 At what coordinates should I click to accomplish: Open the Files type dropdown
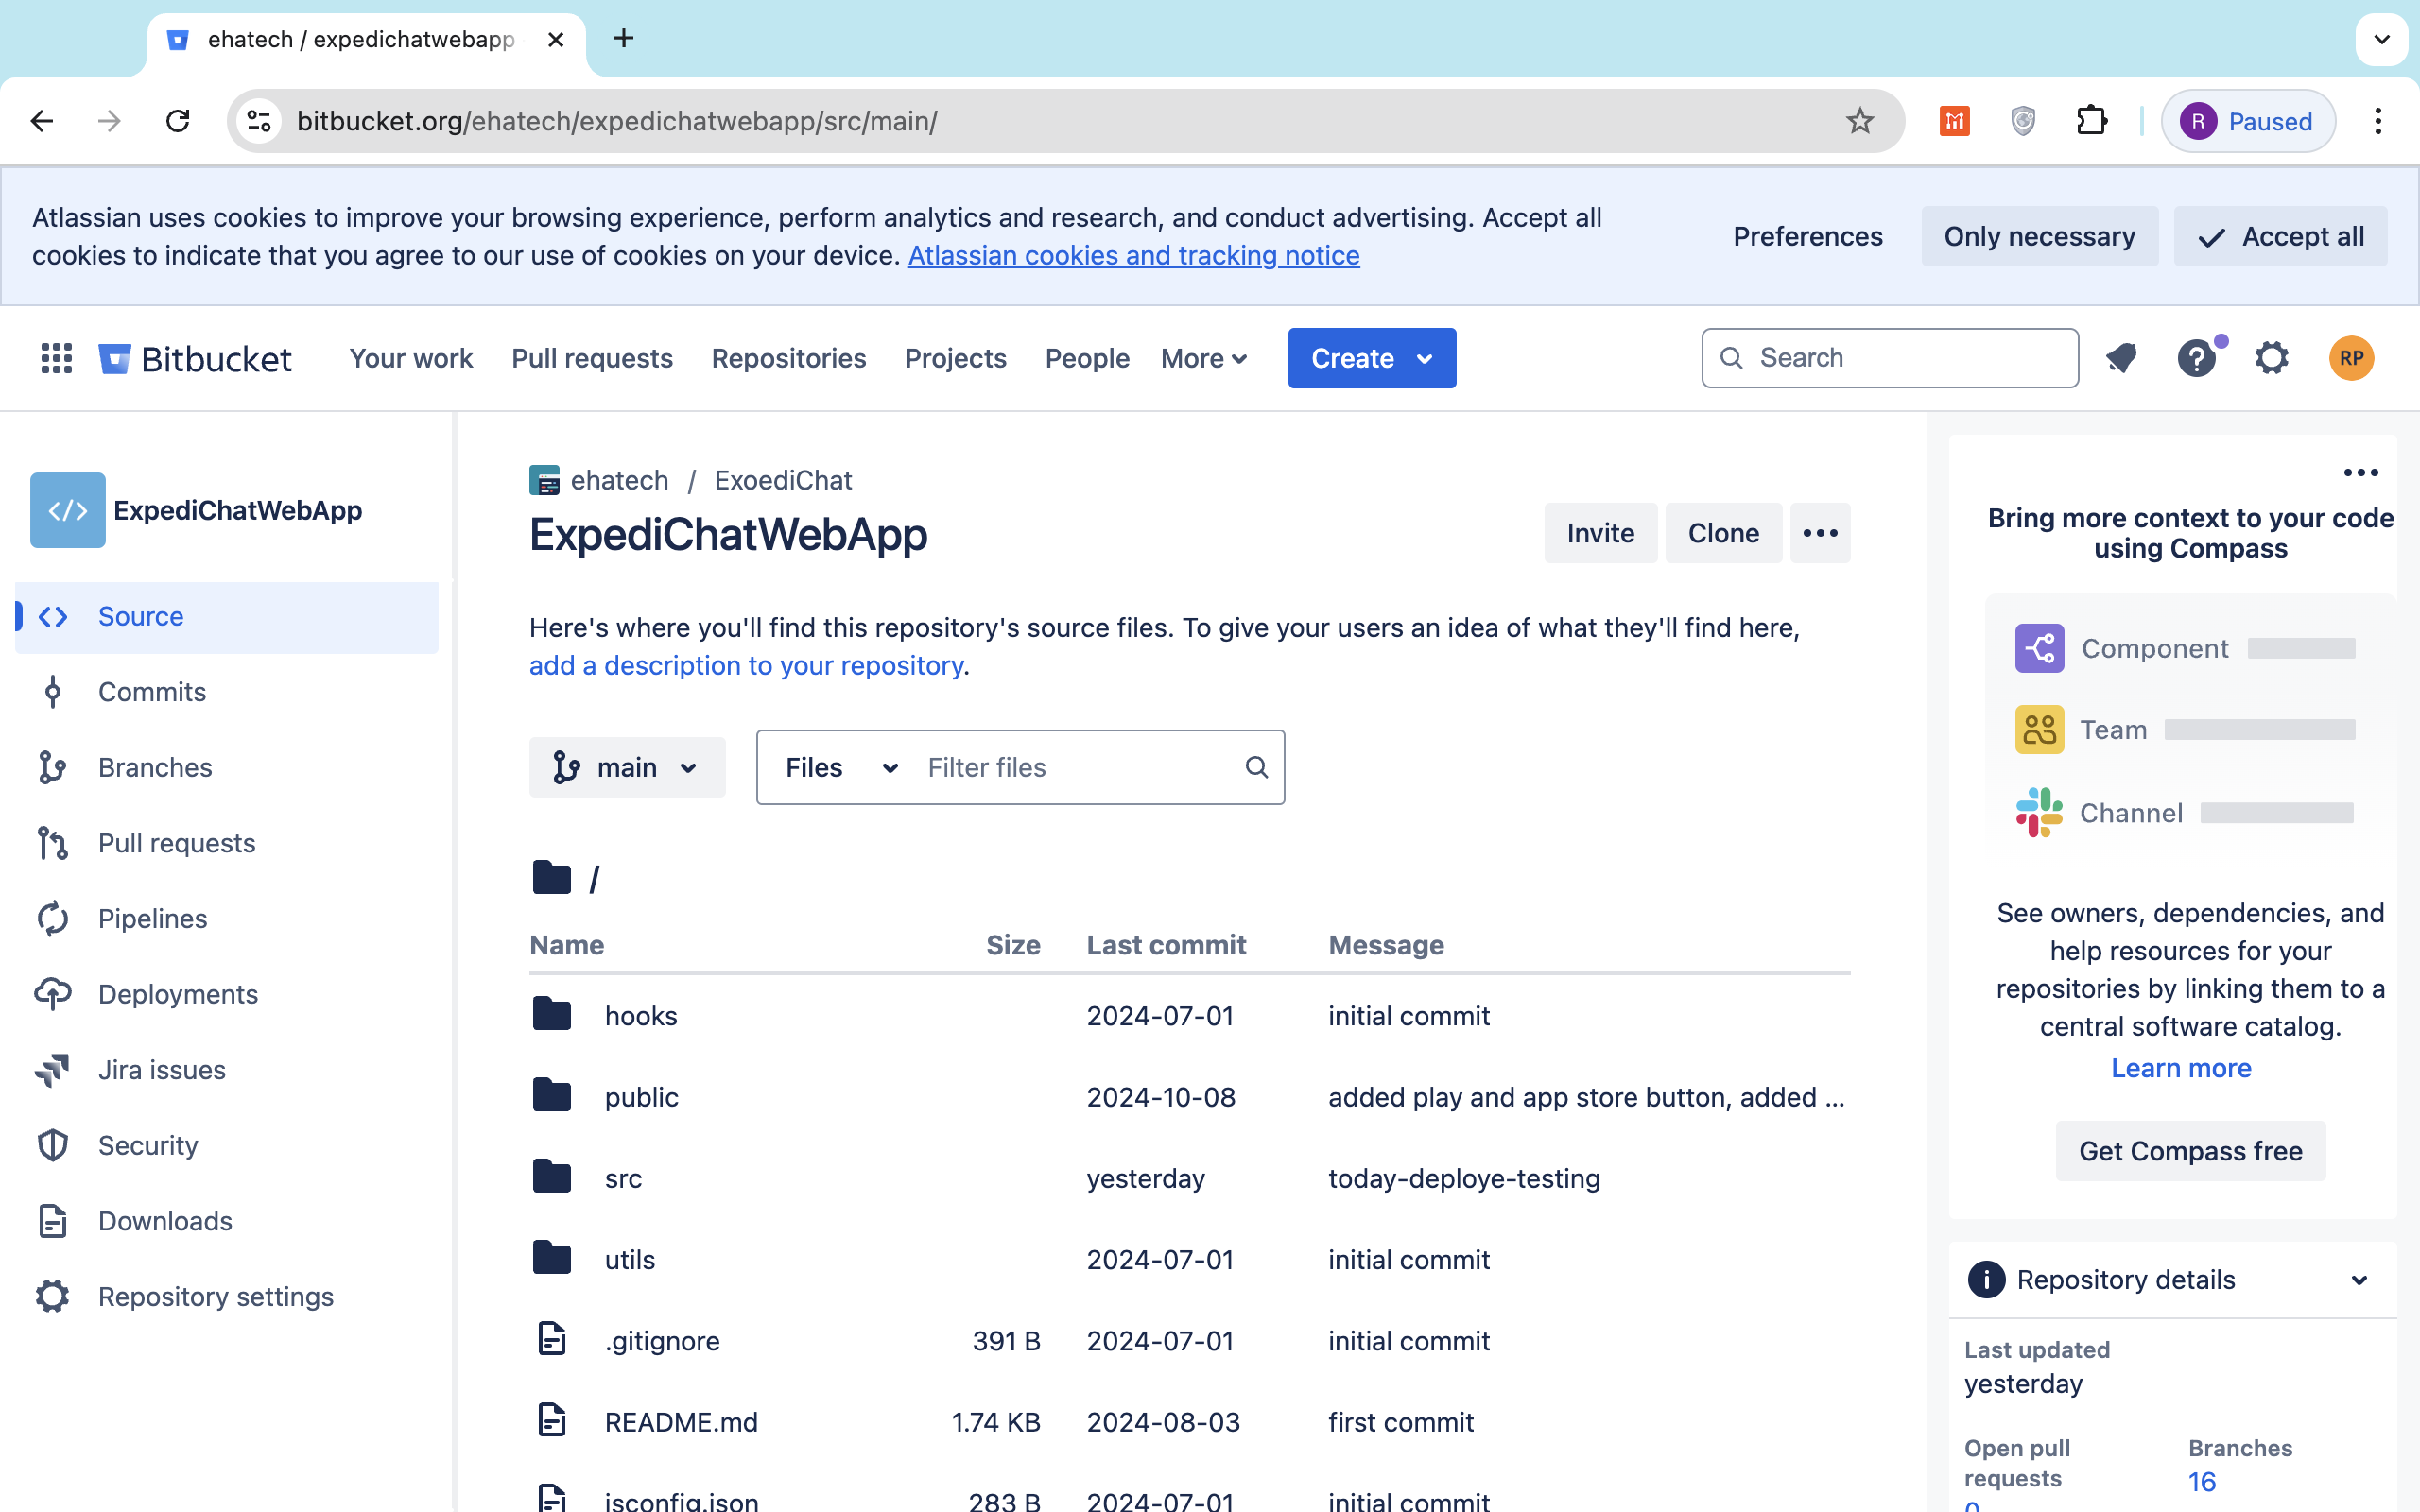840,767
